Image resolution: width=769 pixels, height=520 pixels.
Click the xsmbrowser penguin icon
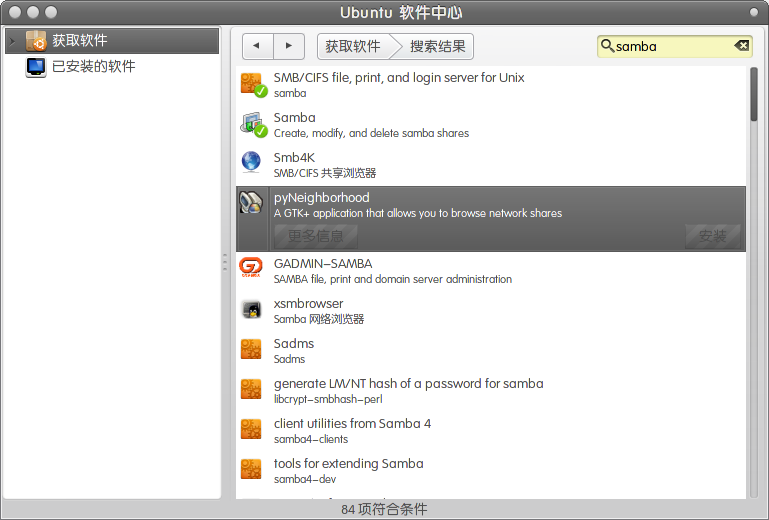[x=252, y=310]
